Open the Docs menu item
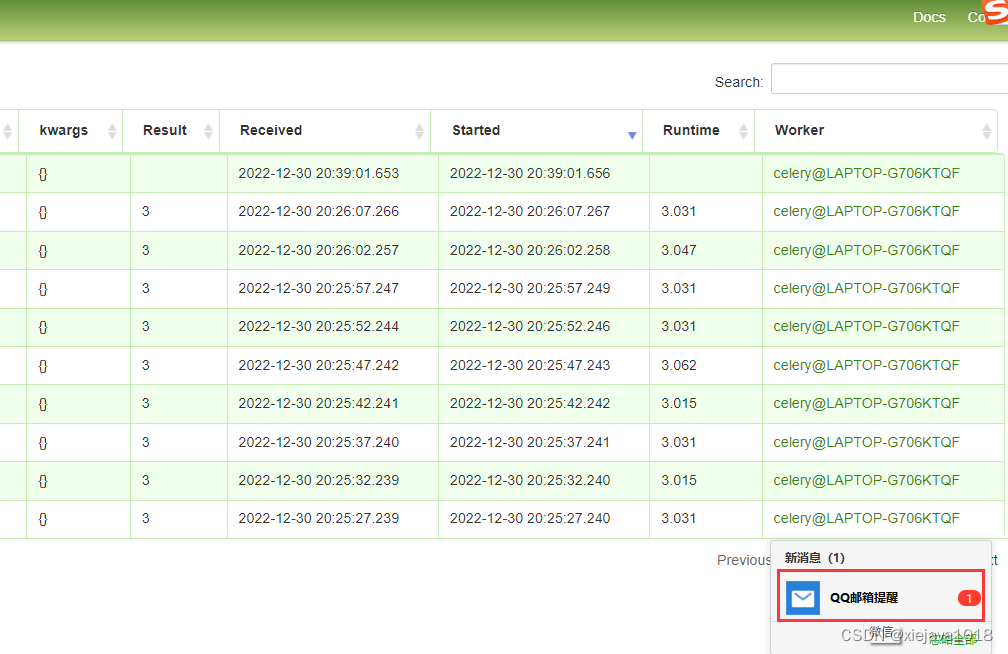Screen dimensions: 1008x654 pyautogui.click(x=929, y=17)
